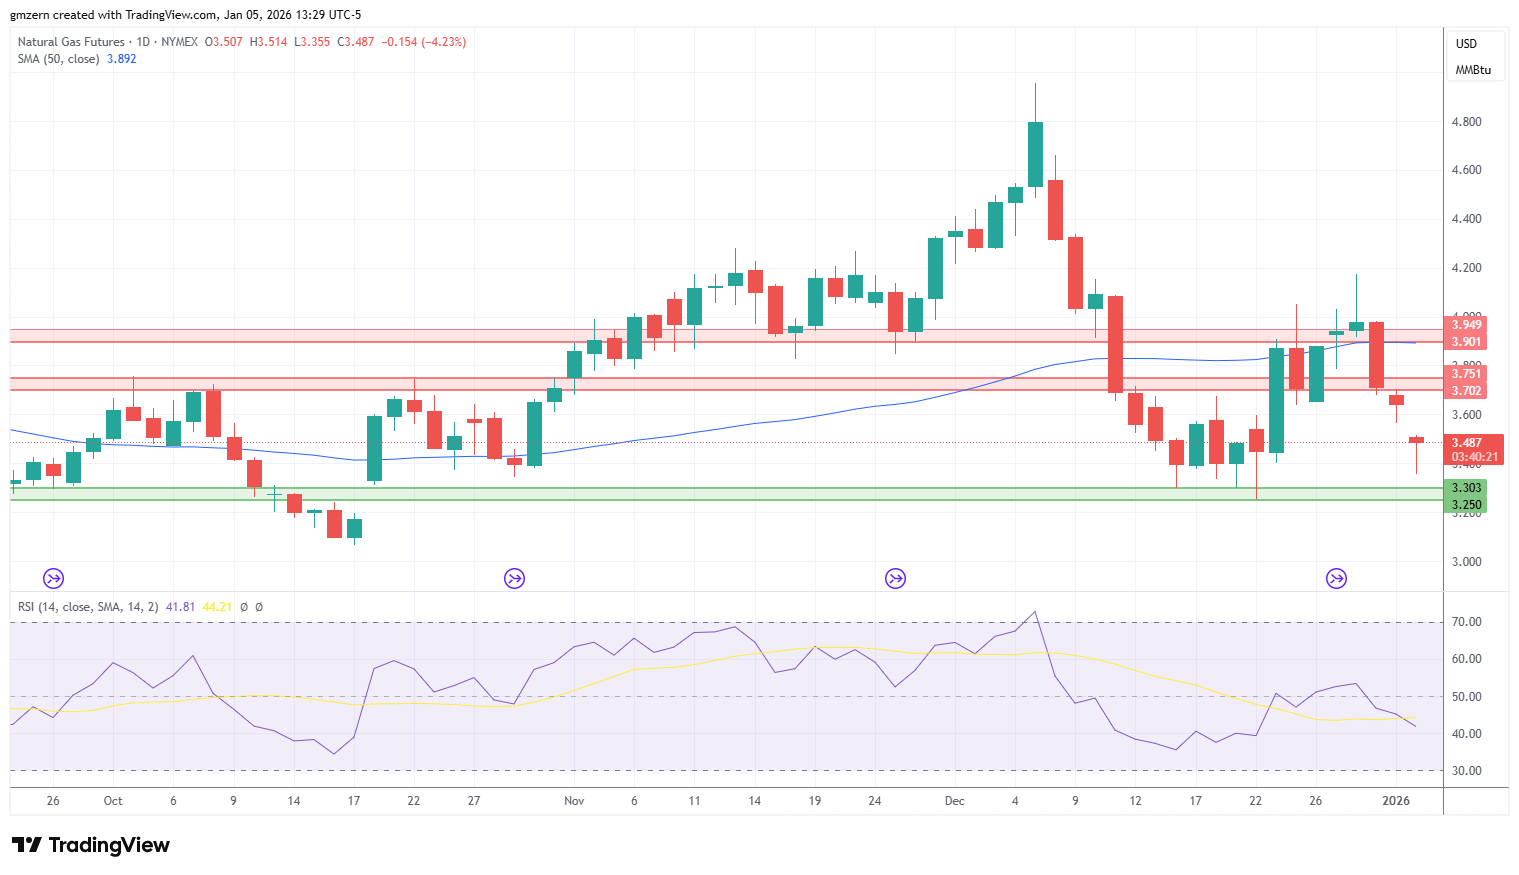Click the 3.702 price level label
The width and height of the screenshot is (1519, 875).
[x=1467, y=391]
